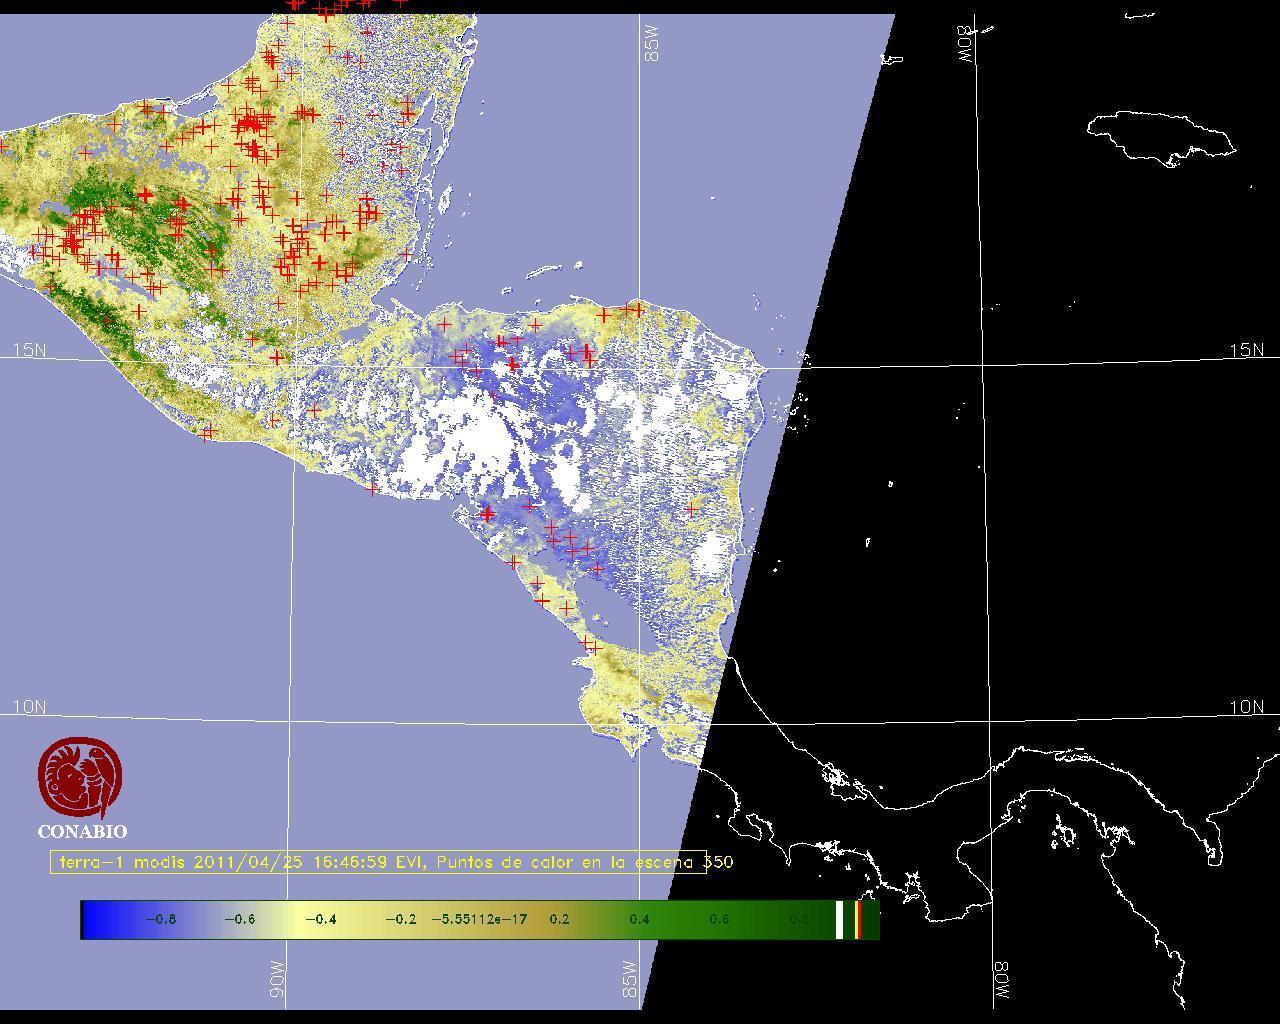Click the CONABIO bird logo emblem

[80, 778]
